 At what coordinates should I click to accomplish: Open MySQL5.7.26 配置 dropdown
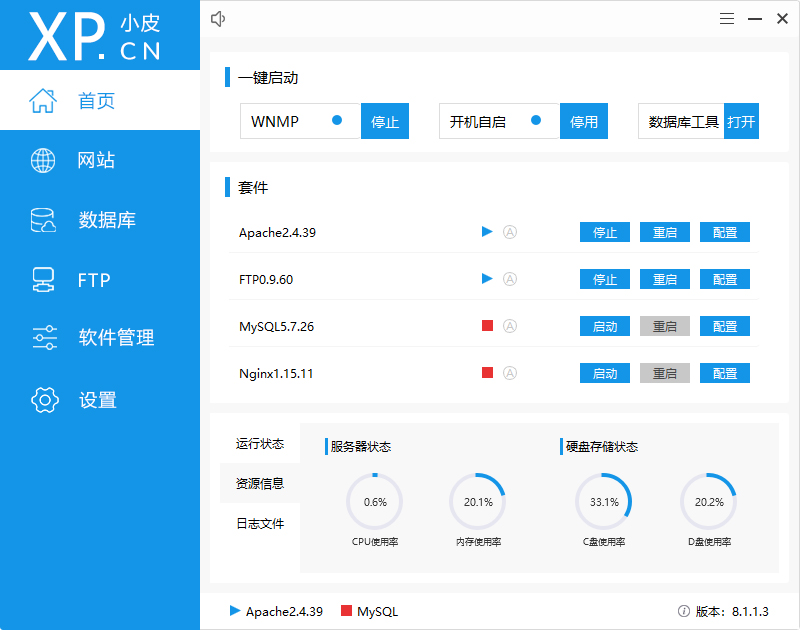(x=724, y=326)
